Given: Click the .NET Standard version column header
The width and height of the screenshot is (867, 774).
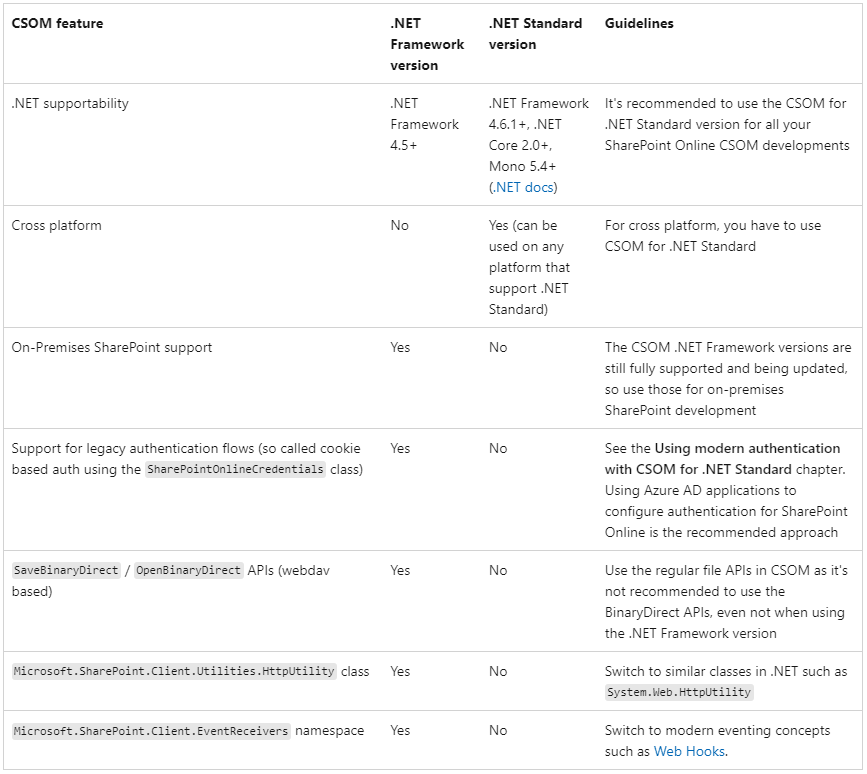Looking at the screenshot, I should tap(535, 34).
